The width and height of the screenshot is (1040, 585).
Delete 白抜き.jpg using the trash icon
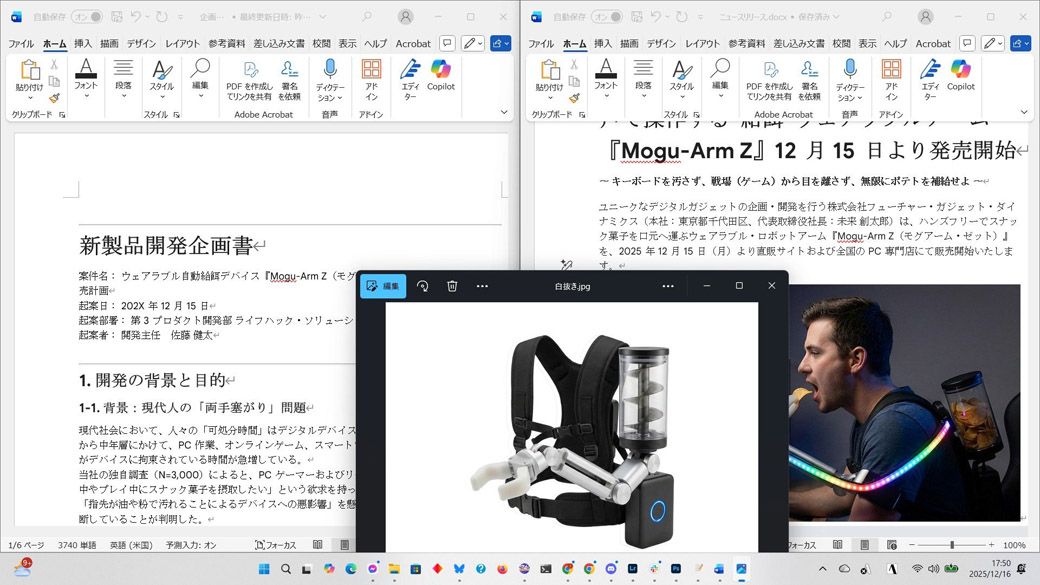(x=451, y=286)
